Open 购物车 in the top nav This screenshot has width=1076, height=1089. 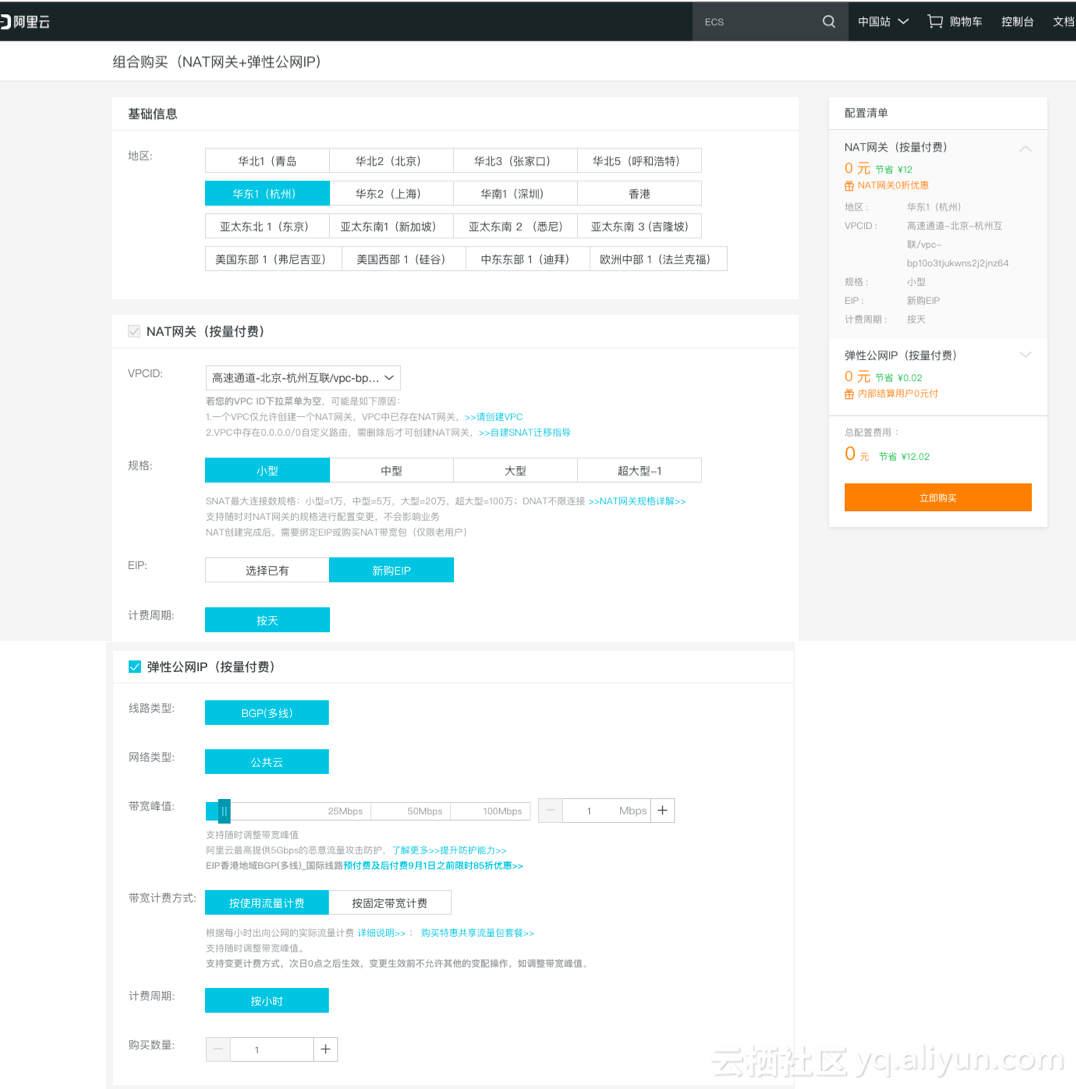tap(966, 22)
